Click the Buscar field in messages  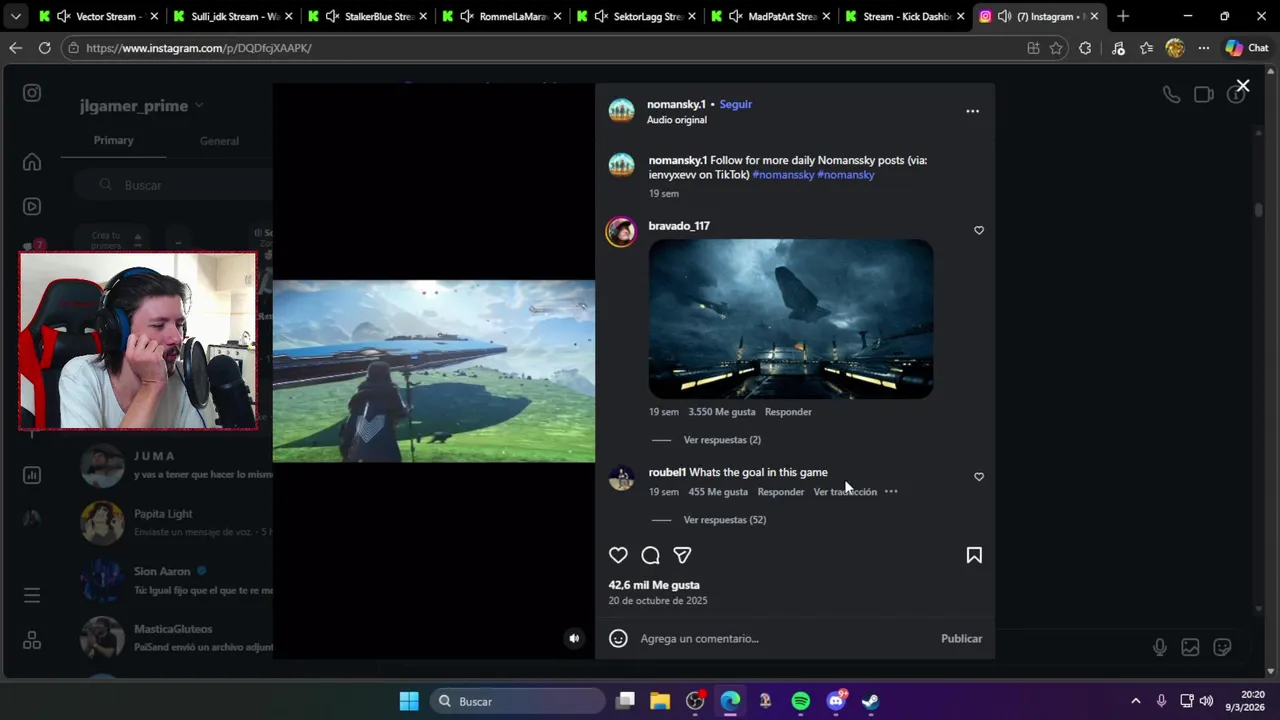(x=175, y=185)
